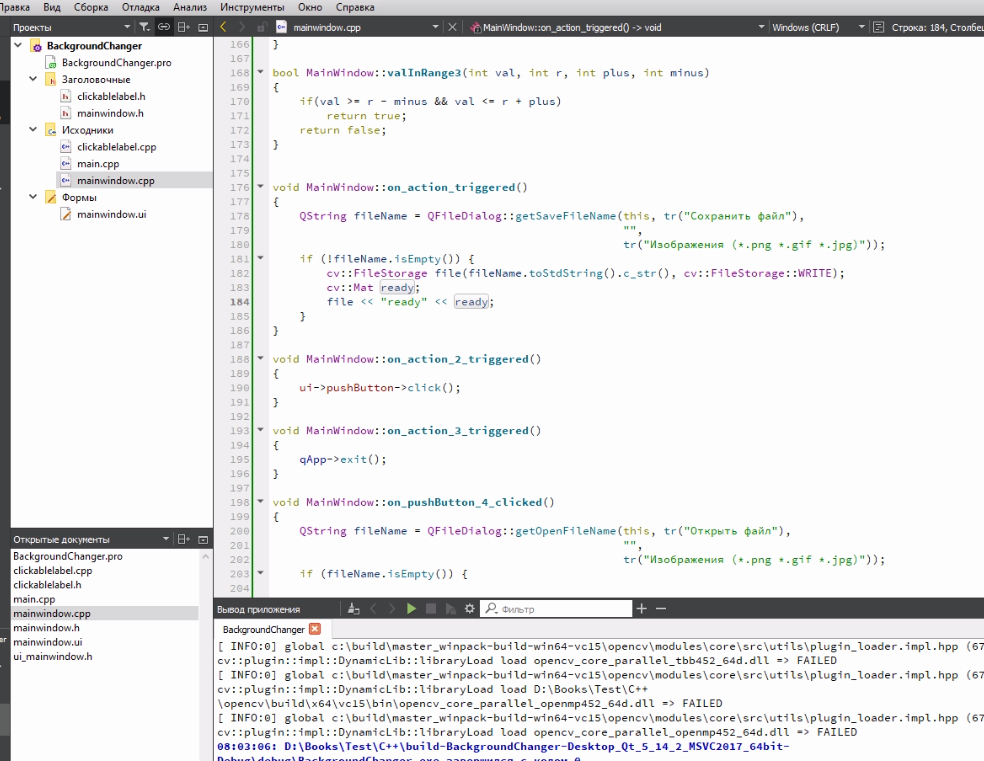
Task: Split the Projects side panel
Action: pos(183,27)
